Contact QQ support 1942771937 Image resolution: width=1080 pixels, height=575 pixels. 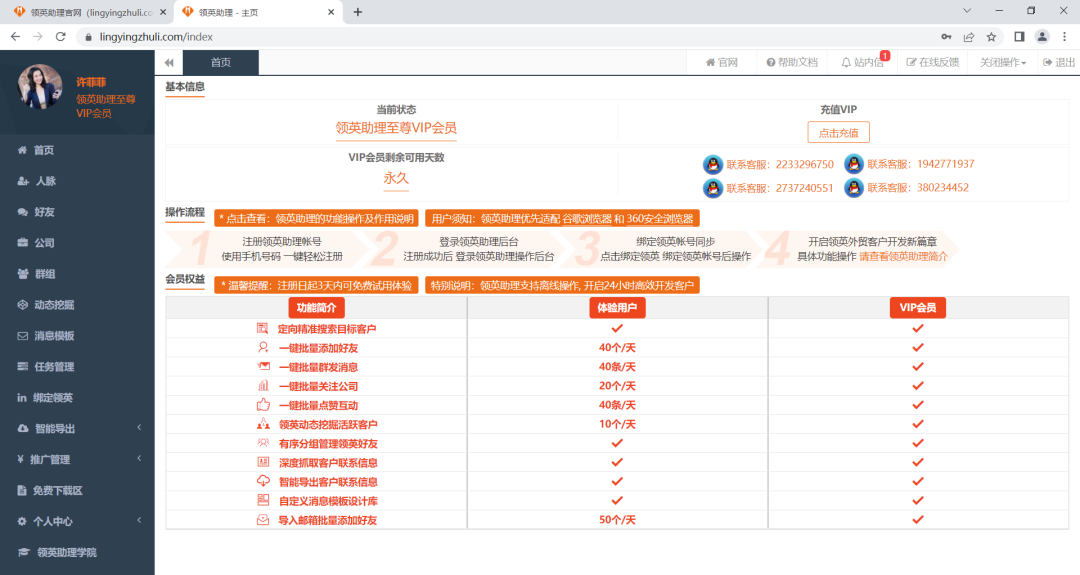(x=909, y=164)
